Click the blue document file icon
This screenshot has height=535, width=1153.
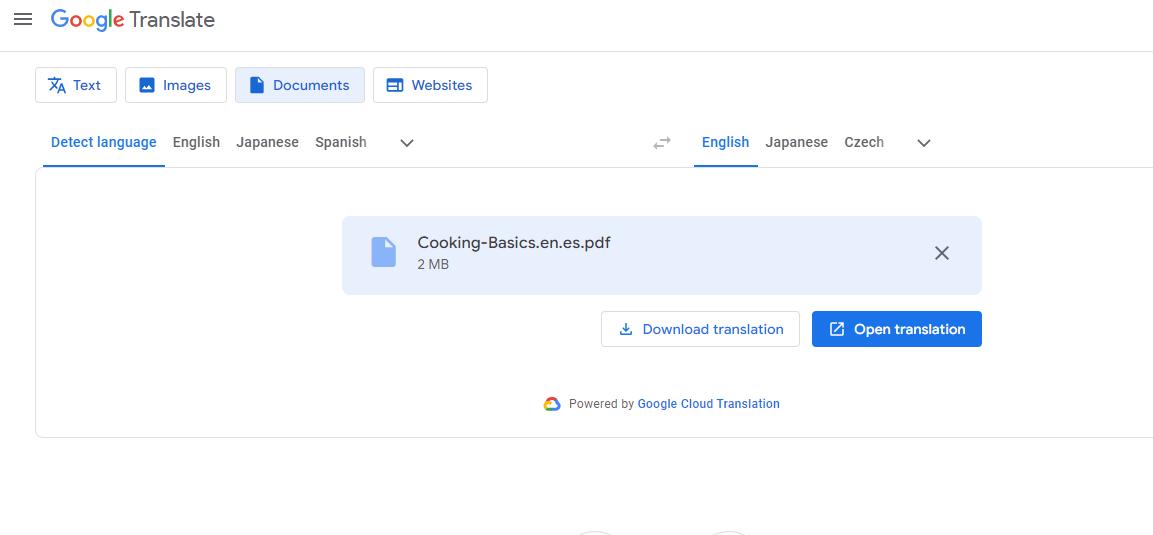tap(383, 252)
